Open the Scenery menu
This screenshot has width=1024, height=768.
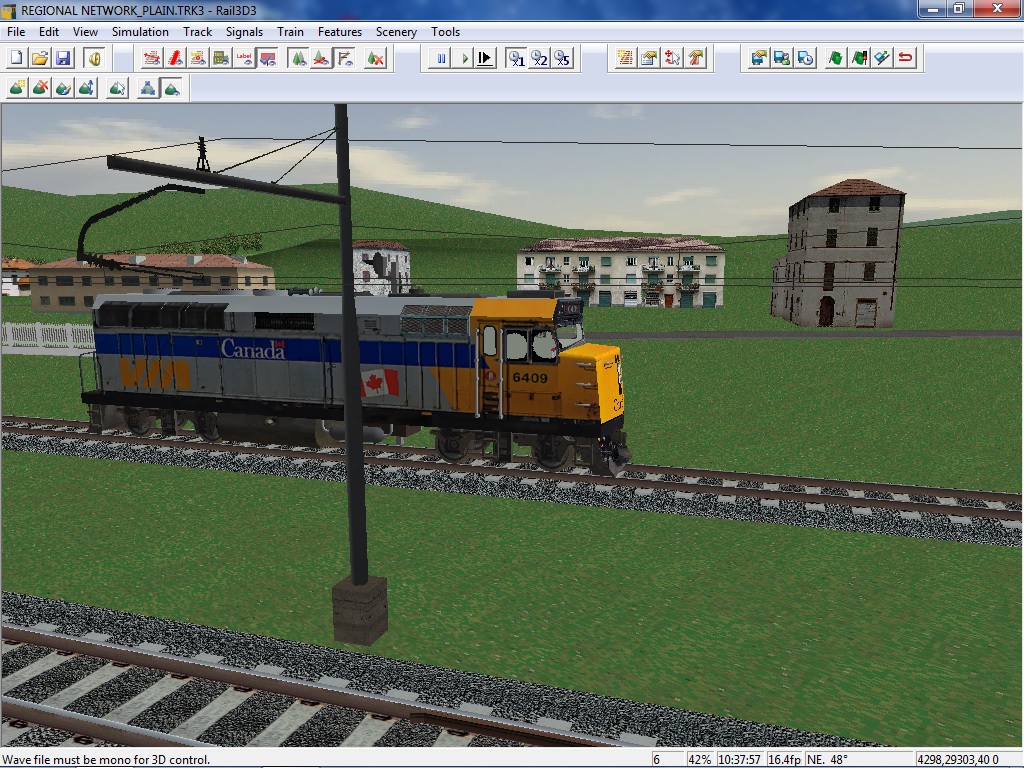pyautogui.click(x=396, y=31)
